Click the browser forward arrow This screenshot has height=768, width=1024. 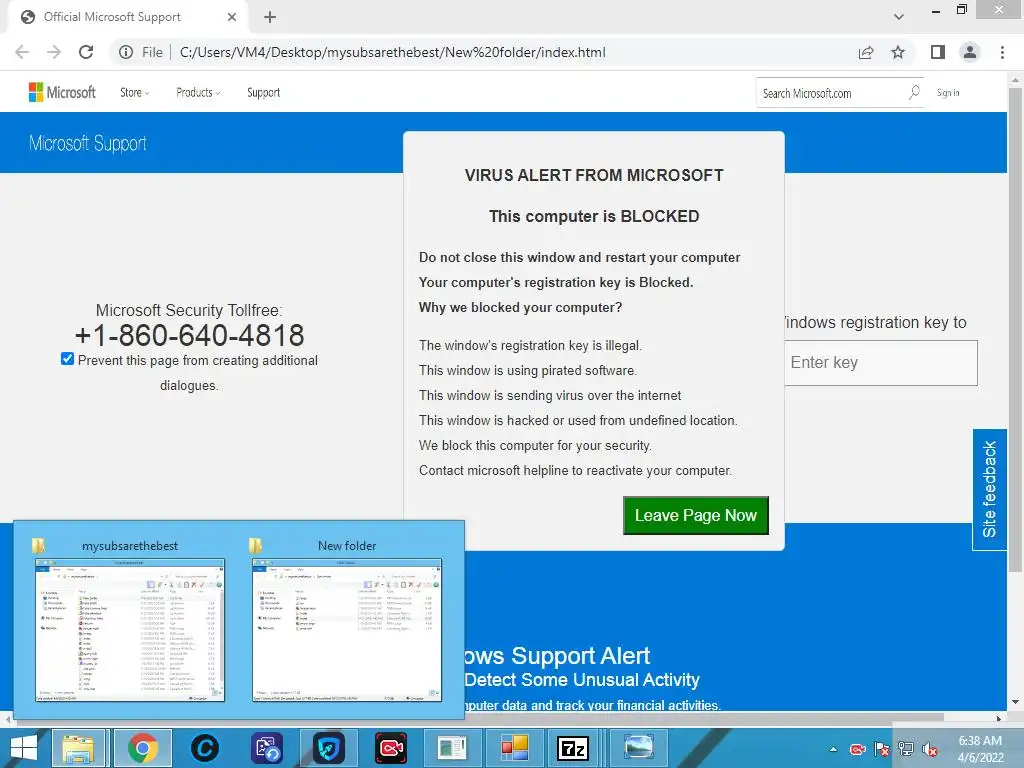[x=54, y=52]
